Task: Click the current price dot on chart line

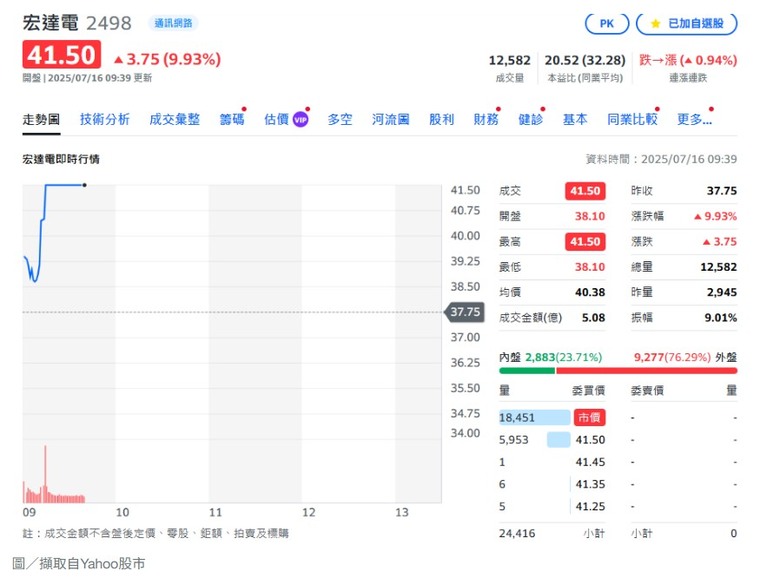Action: pyautogui.click(x=85, y=185)
